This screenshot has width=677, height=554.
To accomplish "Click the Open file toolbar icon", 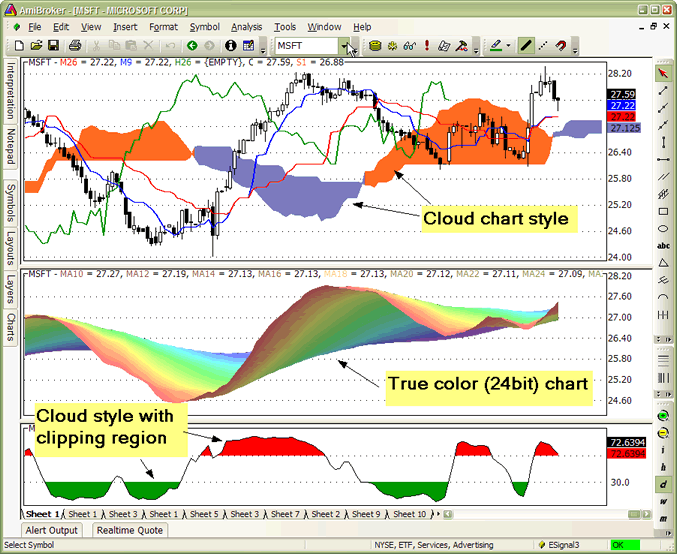I will pos(36,46).
